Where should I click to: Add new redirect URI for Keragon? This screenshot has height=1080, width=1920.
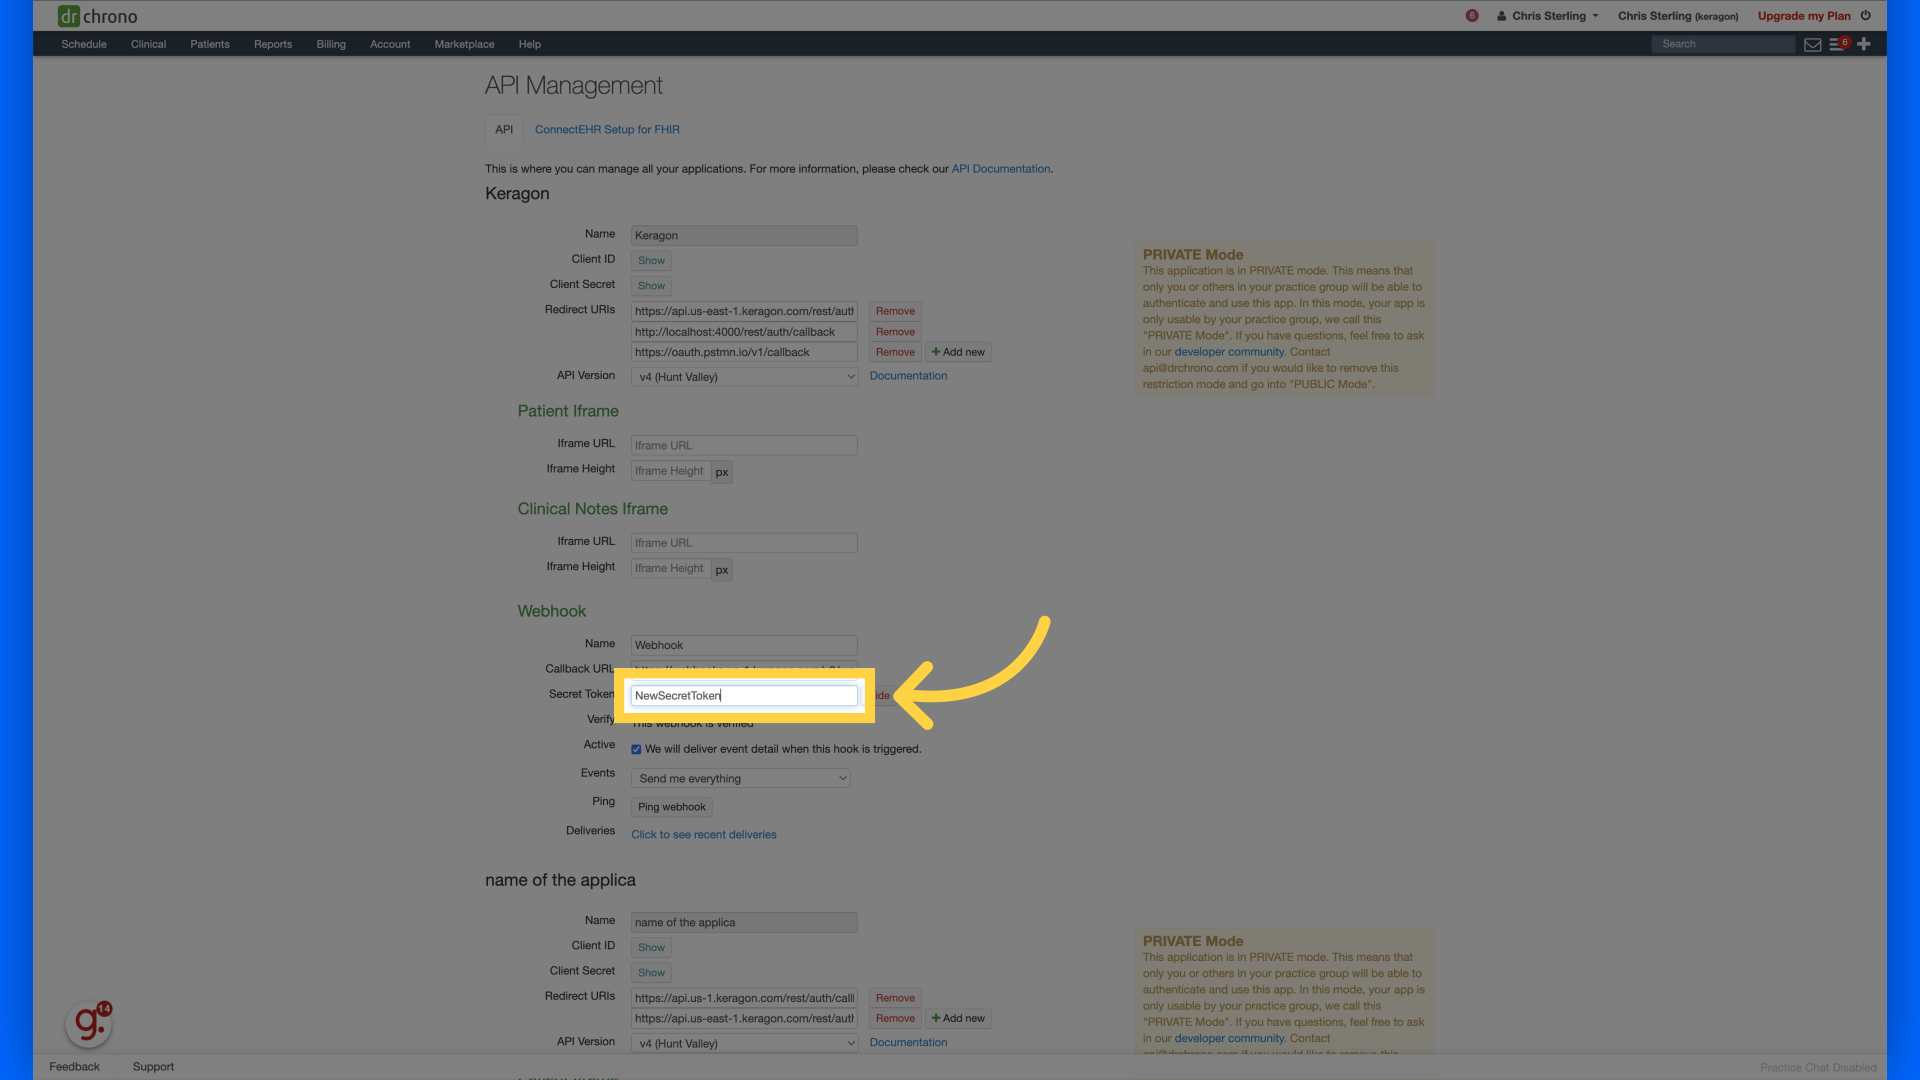point(958,352)
